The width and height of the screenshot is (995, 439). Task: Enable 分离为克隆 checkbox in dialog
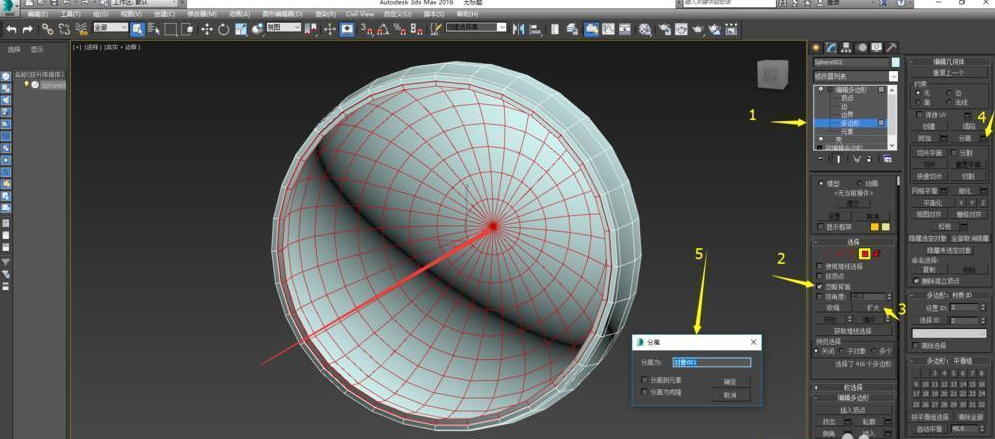(x=645, y=392)
